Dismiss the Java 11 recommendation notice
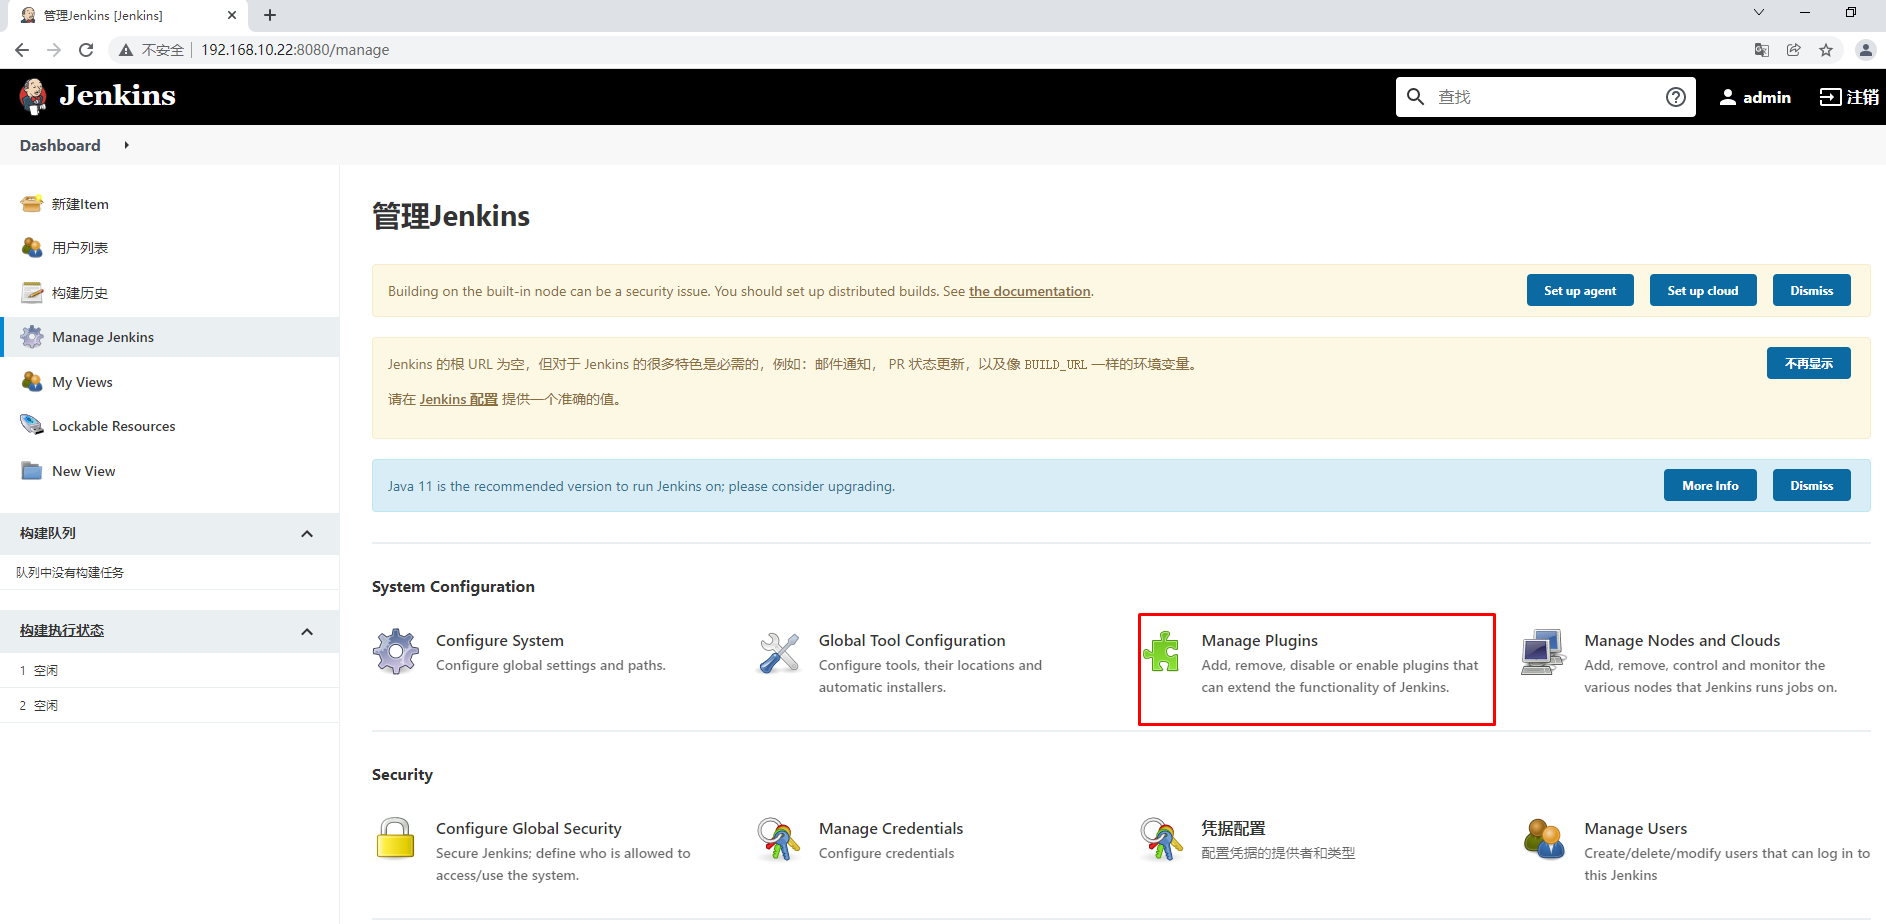The width and height of the screenshot is (1886, 924). (1812, 486)
